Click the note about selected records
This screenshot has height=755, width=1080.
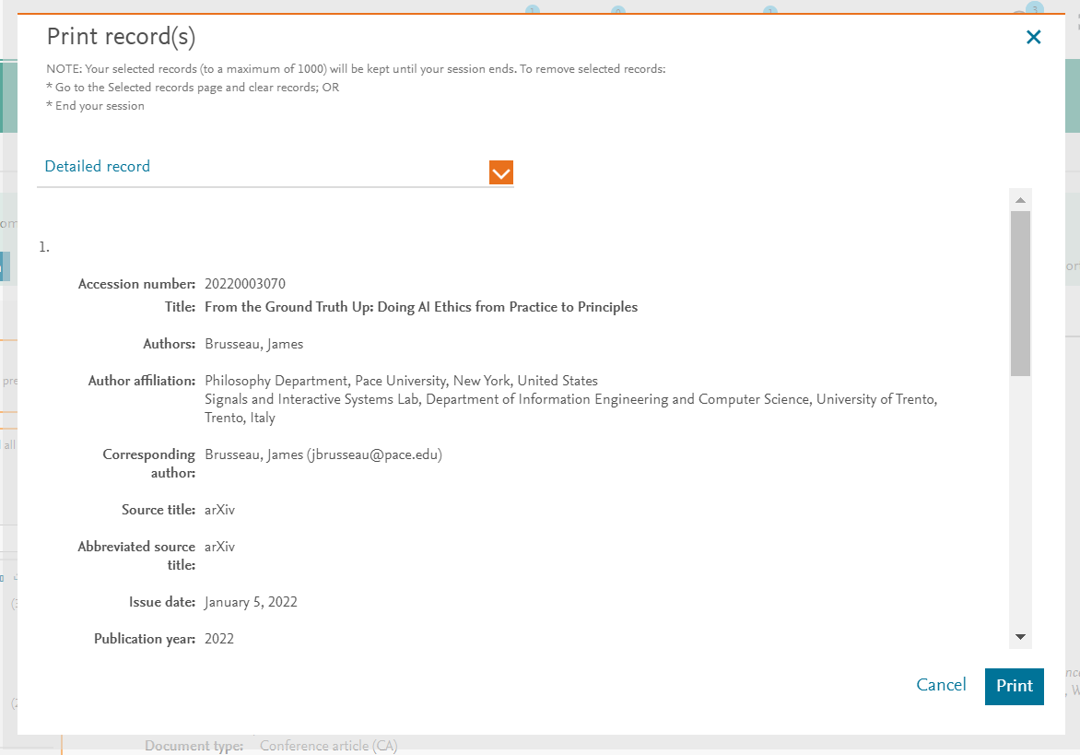pos(355,69)
